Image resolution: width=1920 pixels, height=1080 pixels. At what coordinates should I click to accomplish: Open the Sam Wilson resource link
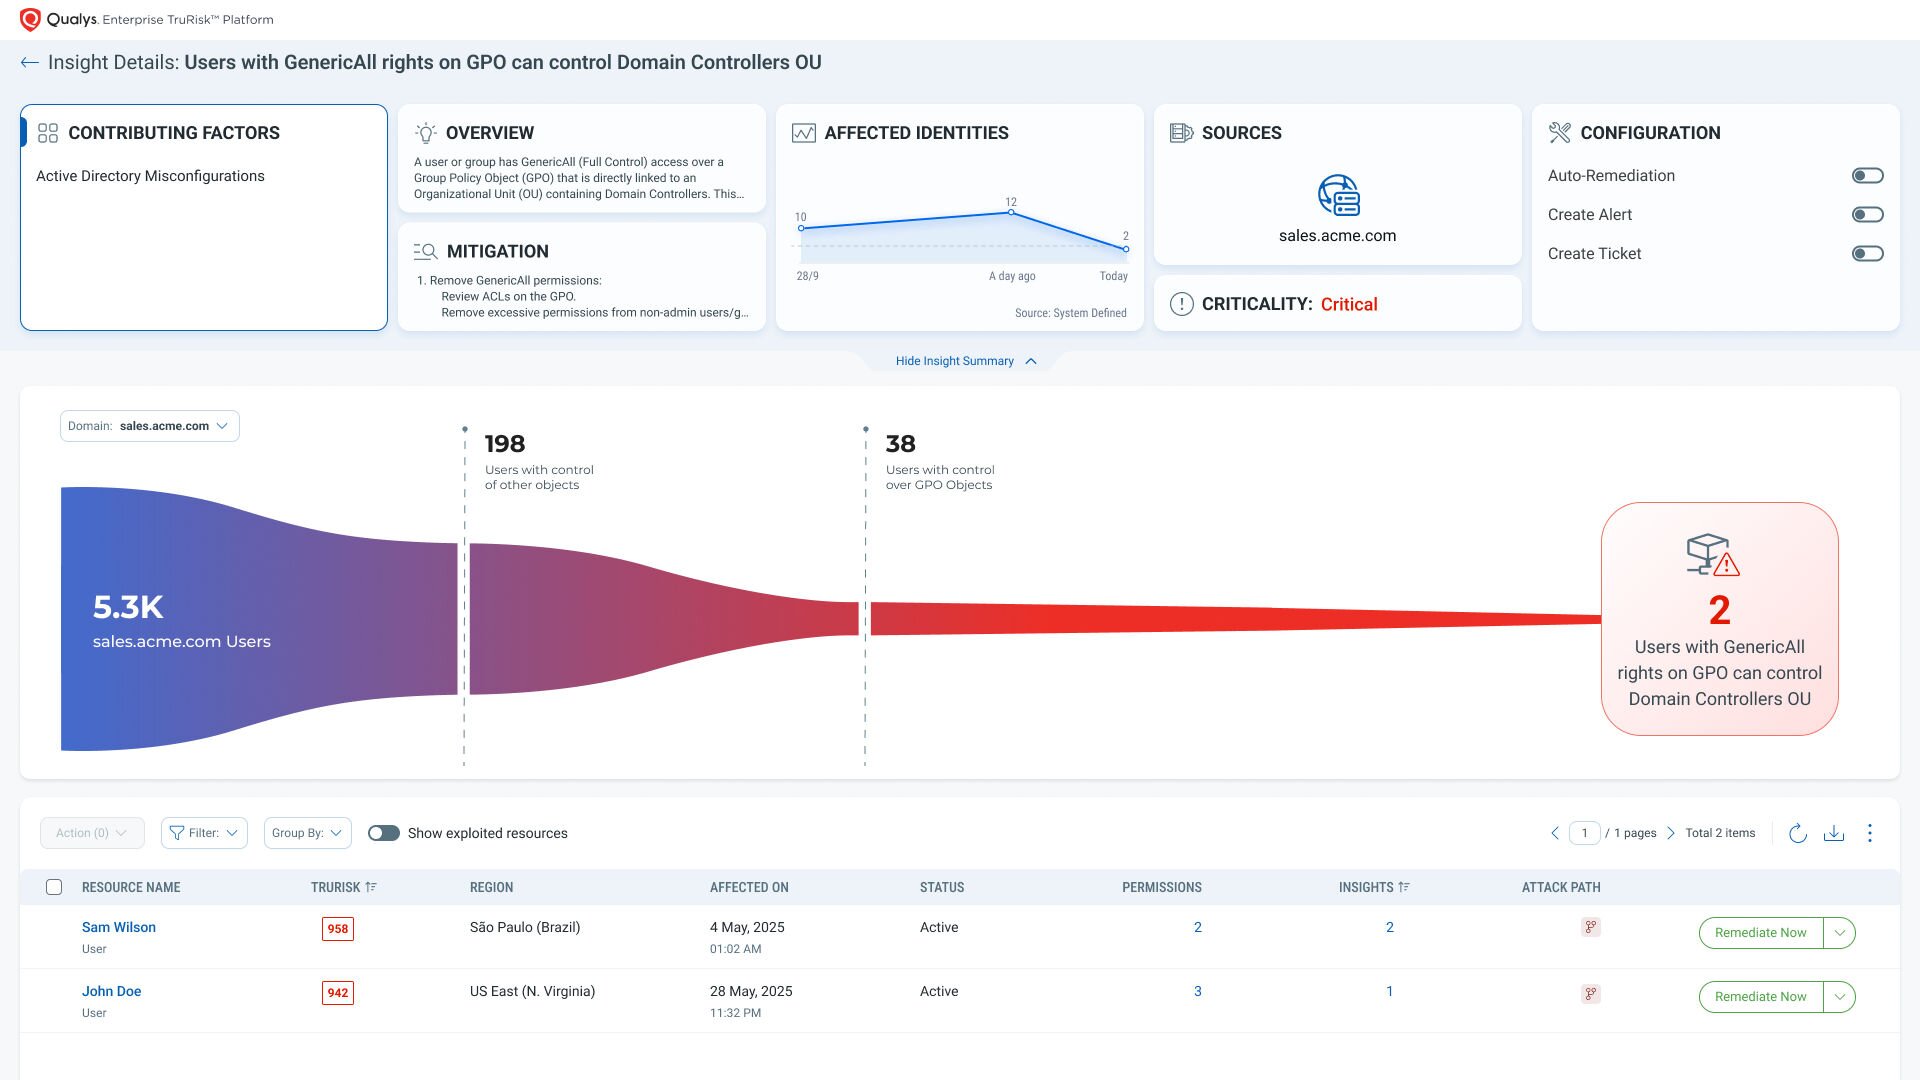[119, 927]
